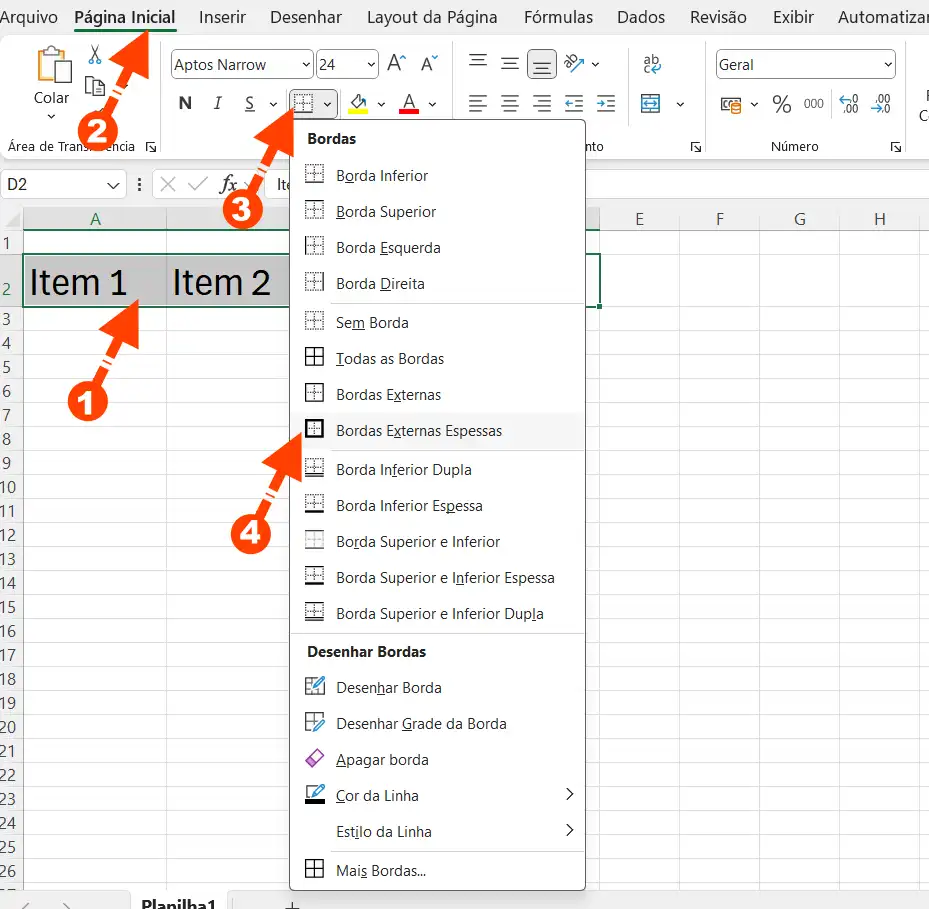Click the Center align icon
This screenshot has width=929, height=909.
(x=510, y=104)
